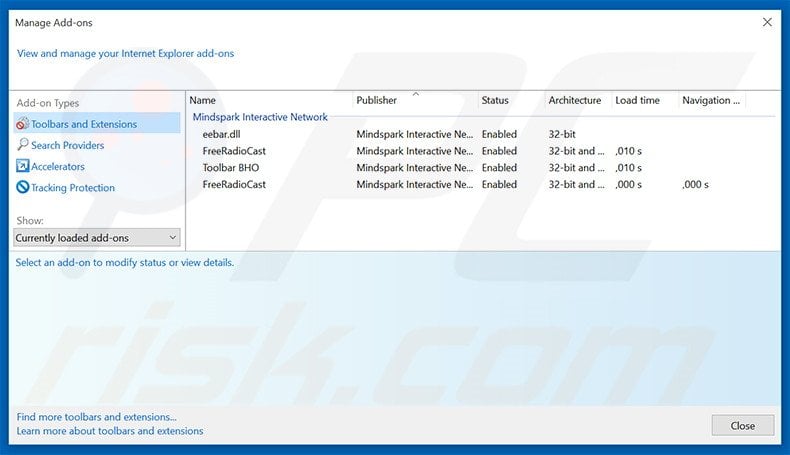Sort by the Architecture column header

coord(575,100)
